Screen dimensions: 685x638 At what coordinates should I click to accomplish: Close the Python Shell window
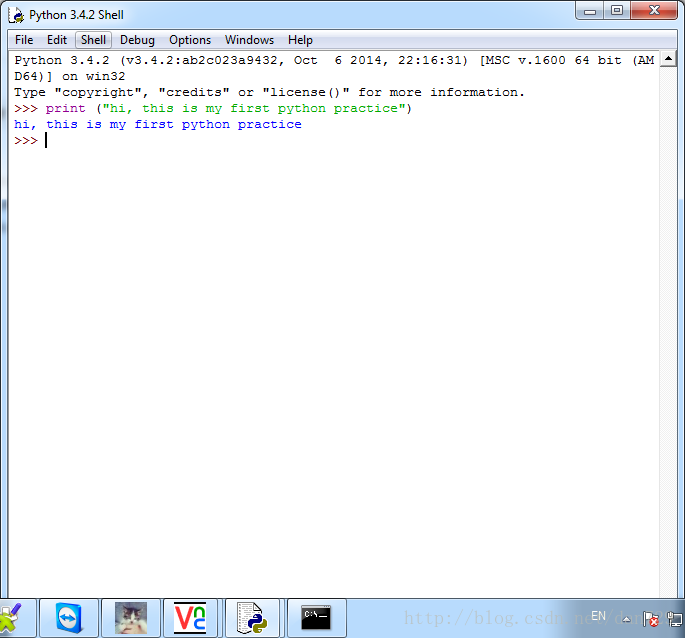click(x=654, y=11)
